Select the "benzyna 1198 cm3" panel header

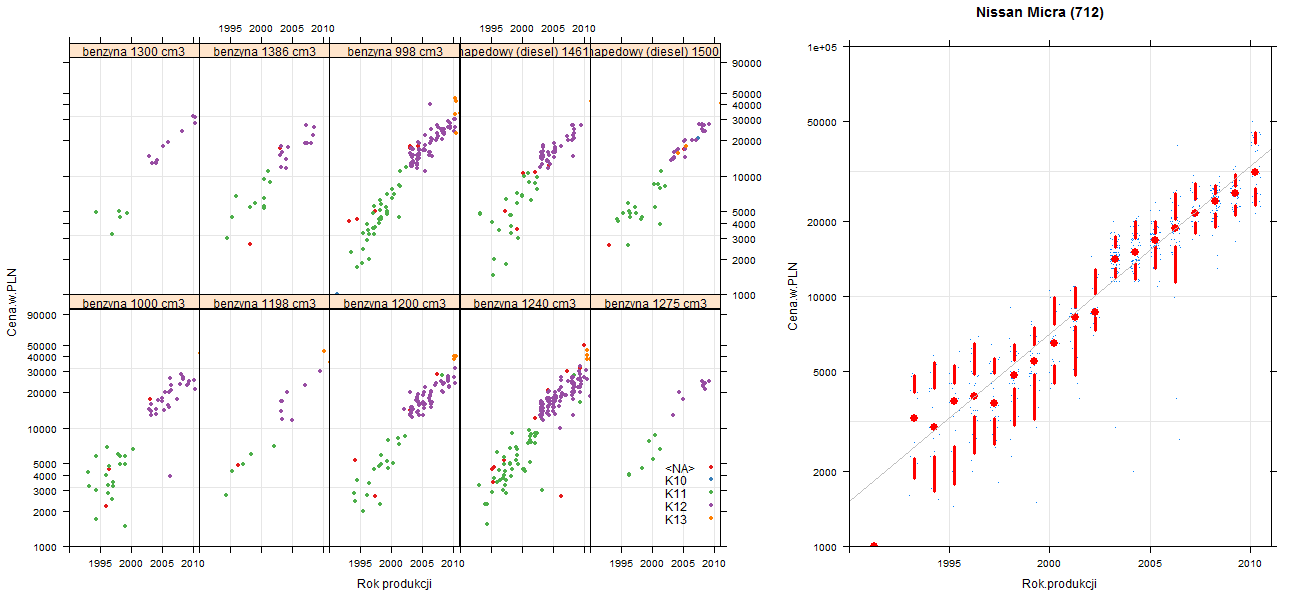pyautogui.click(x=264, y=303)
